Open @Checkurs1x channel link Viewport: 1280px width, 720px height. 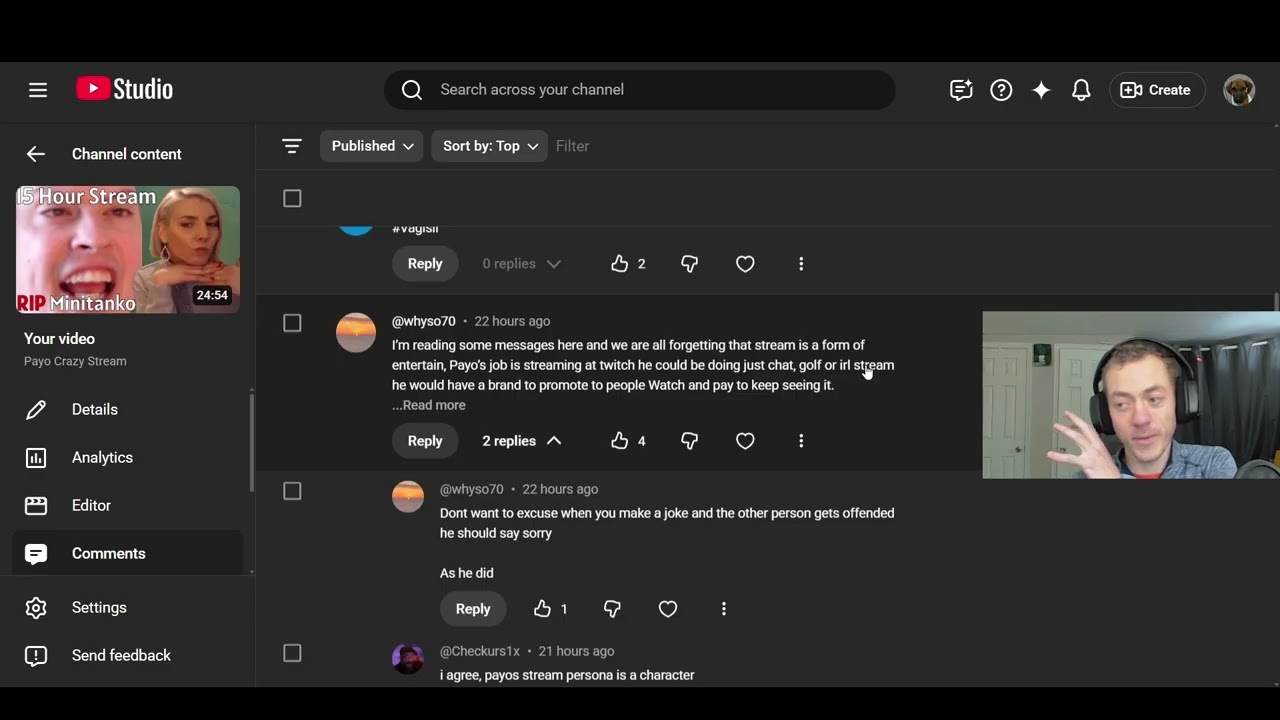[x=480, y=651]
